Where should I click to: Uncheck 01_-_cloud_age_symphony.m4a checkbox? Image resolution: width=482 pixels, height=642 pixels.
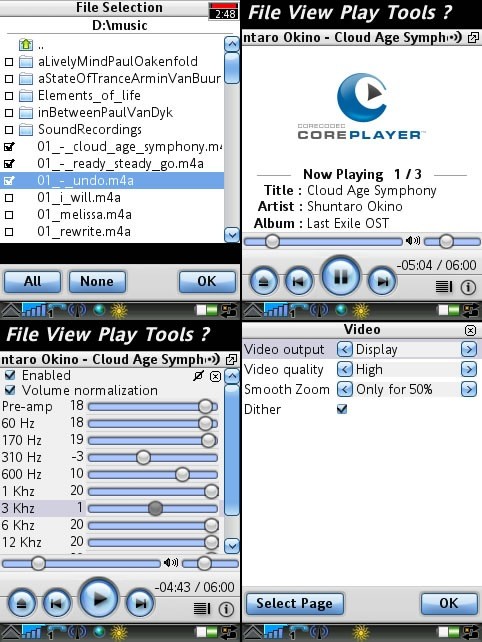coord(9,147)
